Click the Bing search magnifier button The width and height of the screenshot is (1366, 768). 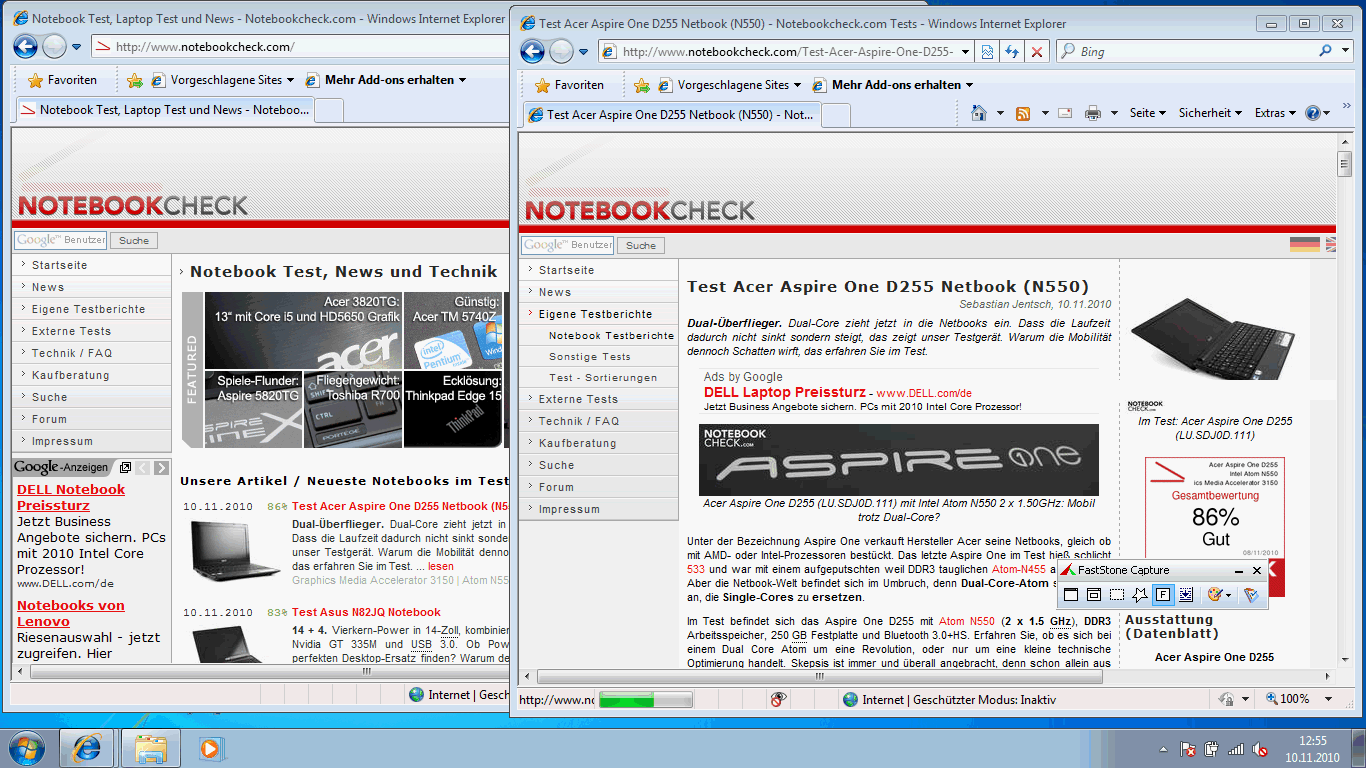coord(1326,51)
